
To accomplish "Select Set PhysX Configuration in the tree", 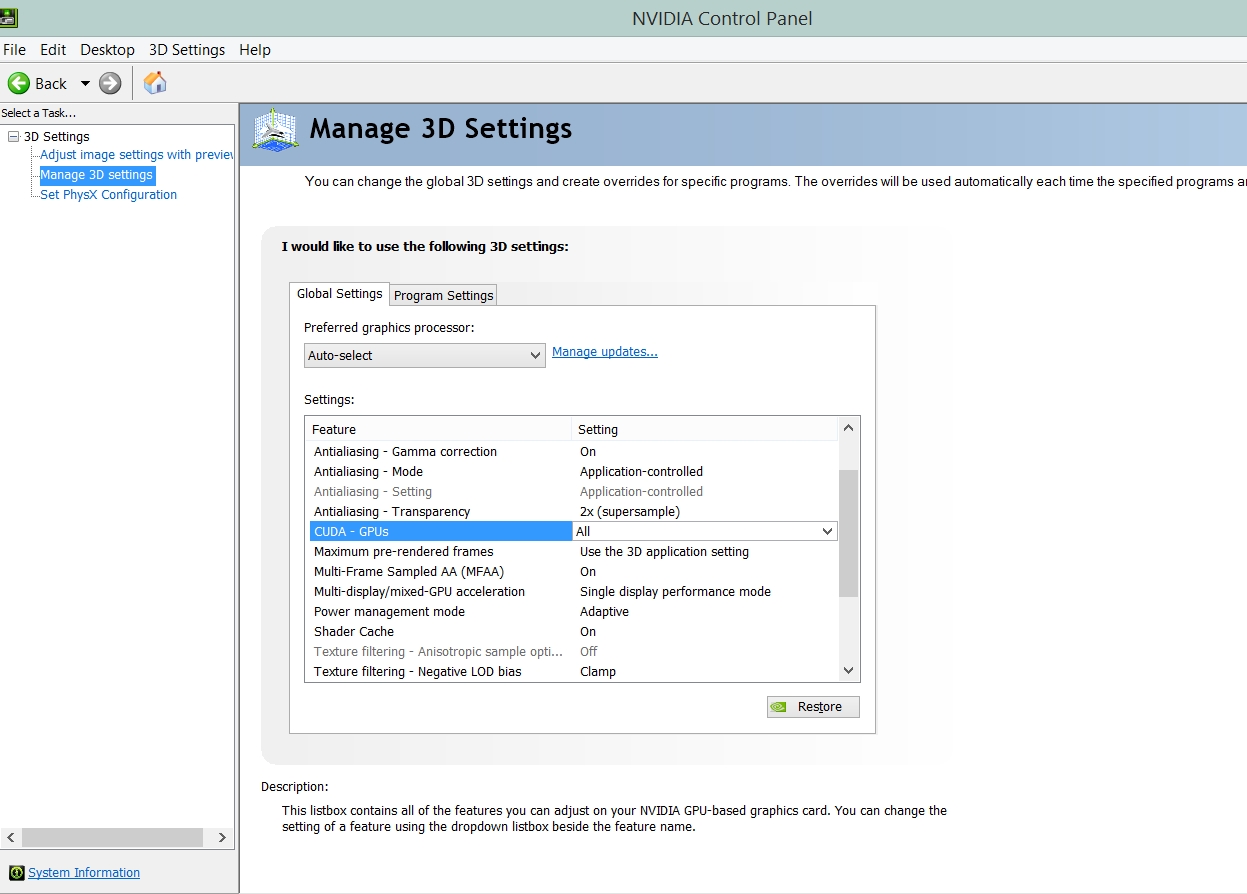I will click(x=108, y=195).
